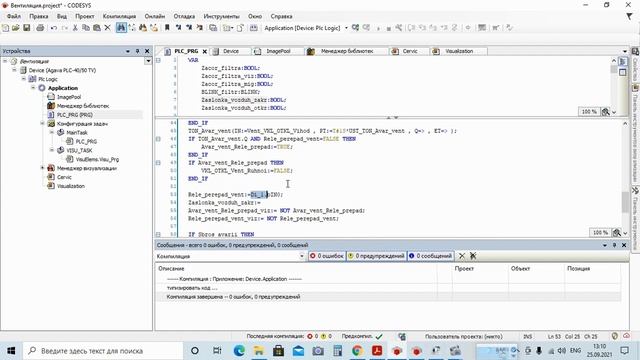This screenshot has width=640, height=360.
Task: Delete selection with toolbar X icon
Action: coord(107,28)
